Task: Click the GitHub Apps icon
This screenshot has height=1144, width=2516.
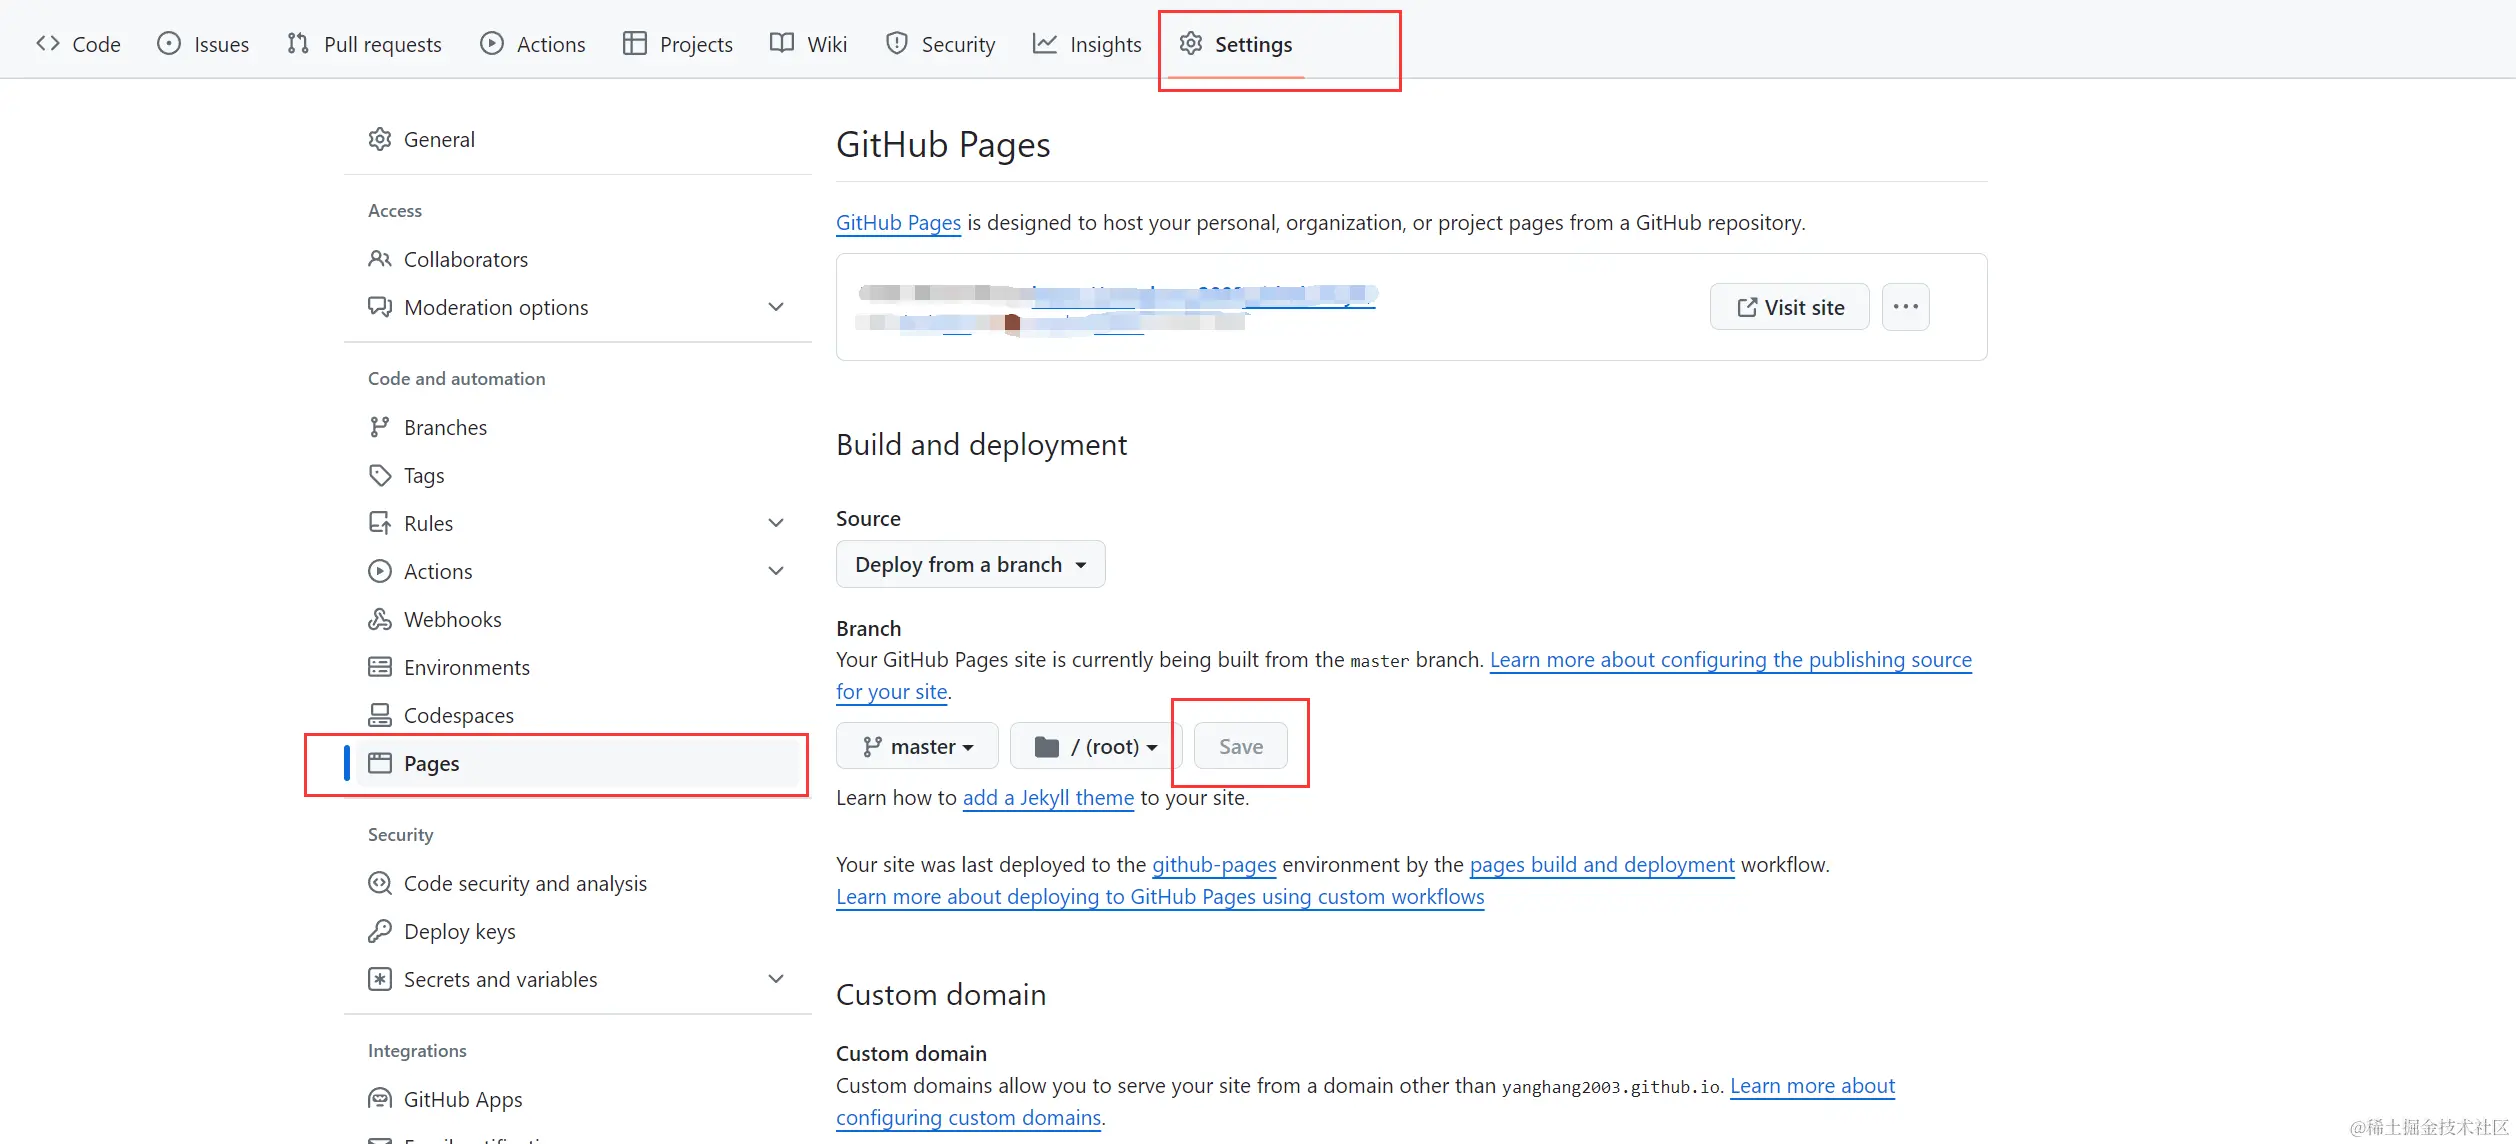Action: (379, 1099)
